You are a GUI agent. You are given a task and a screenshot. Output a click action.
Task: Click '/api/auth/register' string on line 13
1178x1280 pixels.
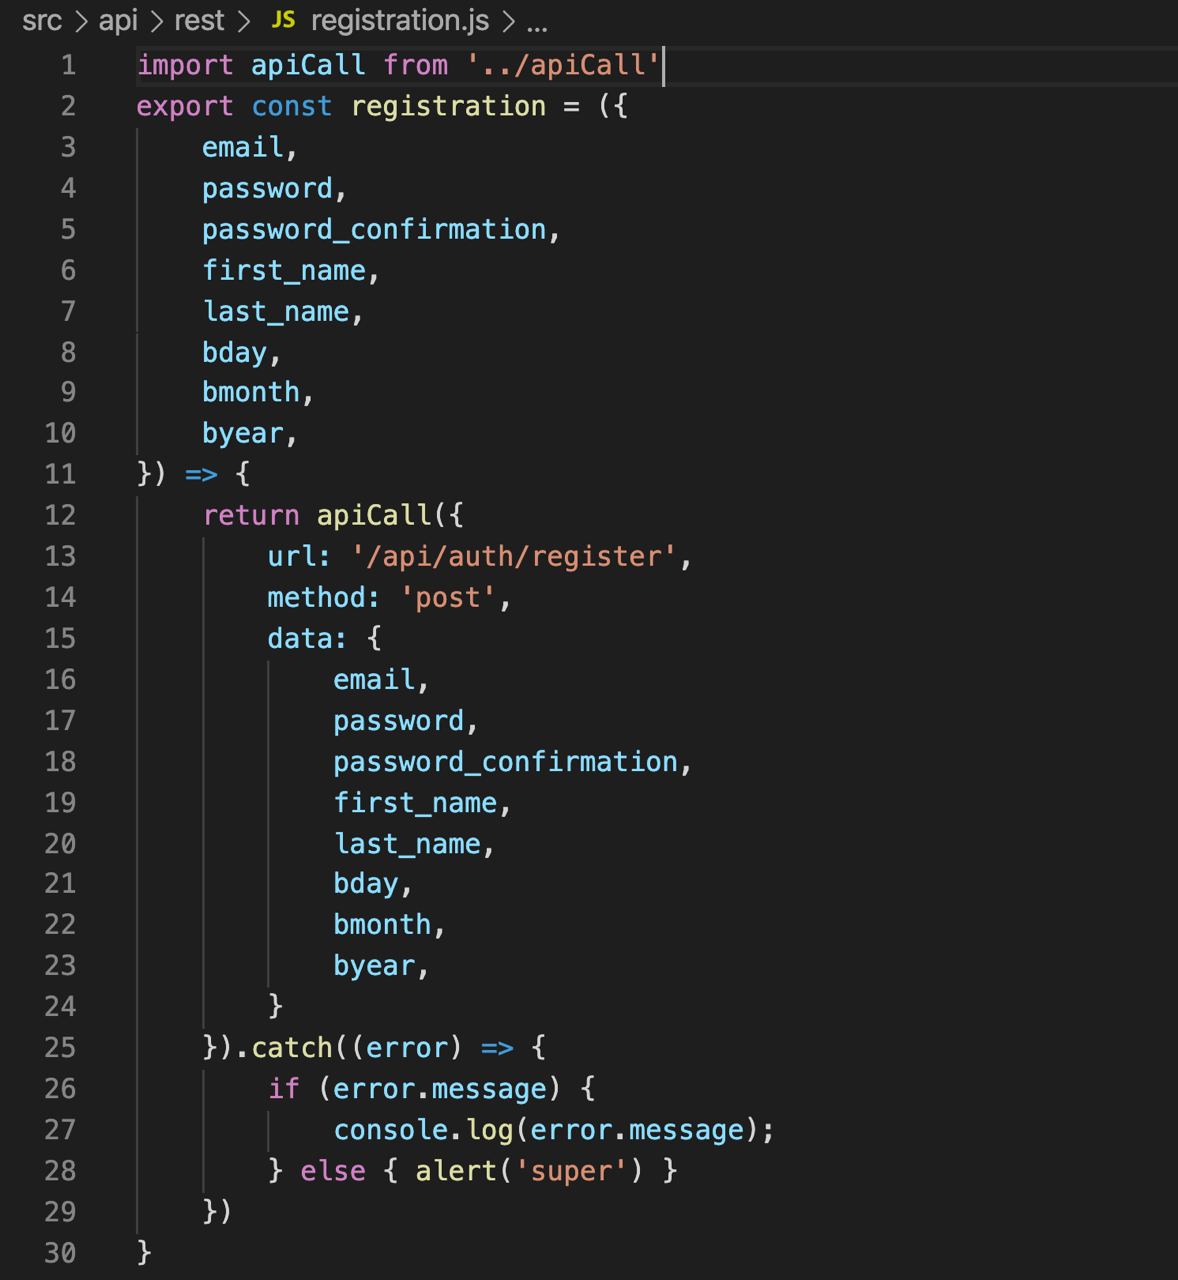click(x=514, y=556)
